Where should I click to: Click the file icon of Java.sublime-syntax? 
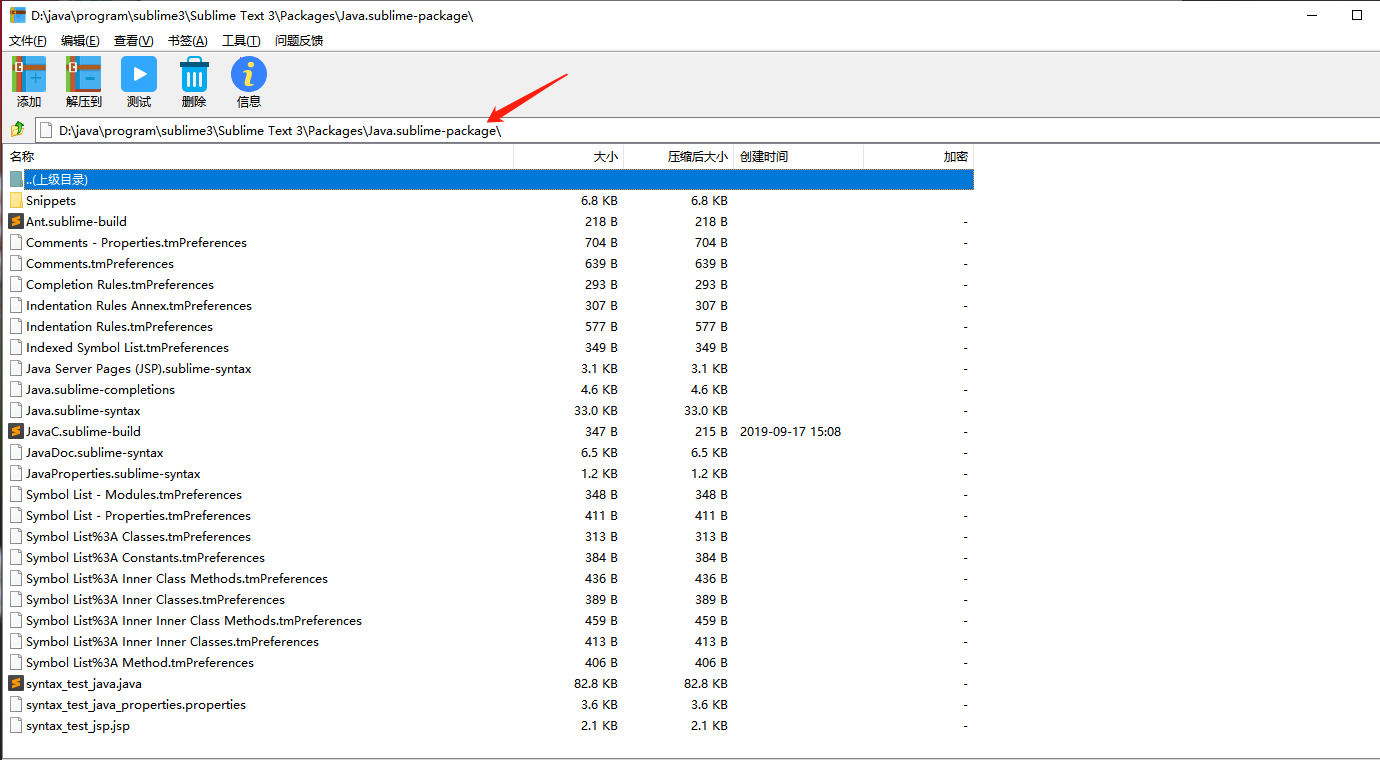(16, 411)
